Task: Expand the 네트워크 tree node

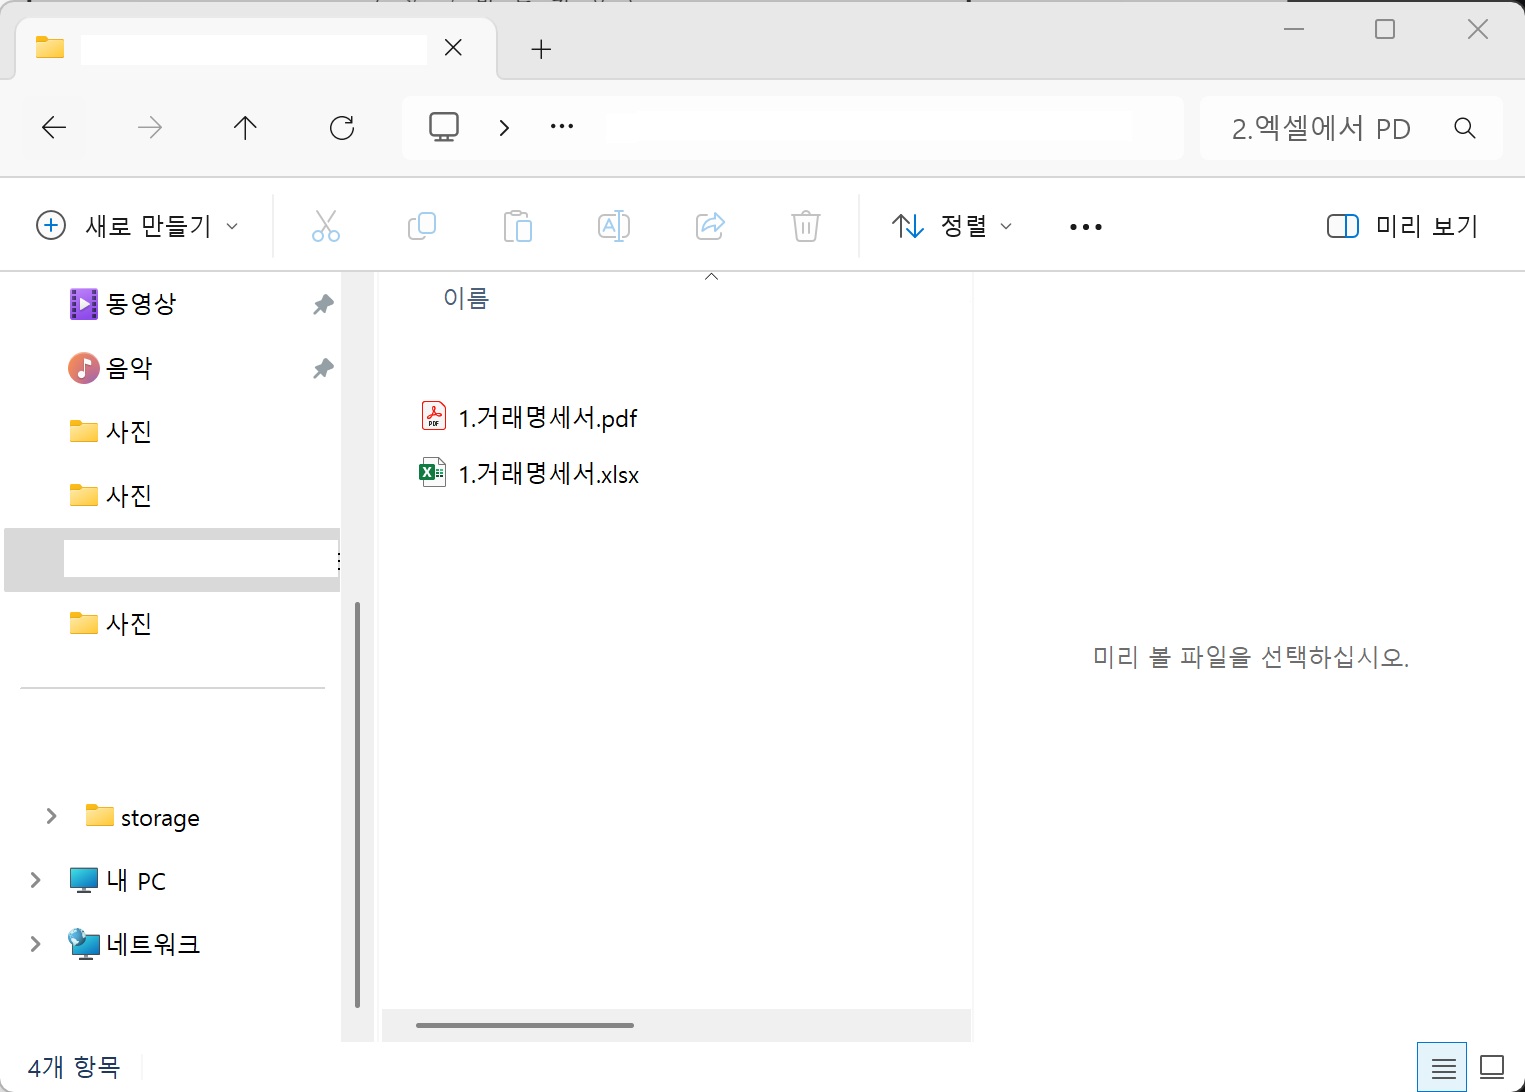Action: pyautogui.click(x=36, y=944)
